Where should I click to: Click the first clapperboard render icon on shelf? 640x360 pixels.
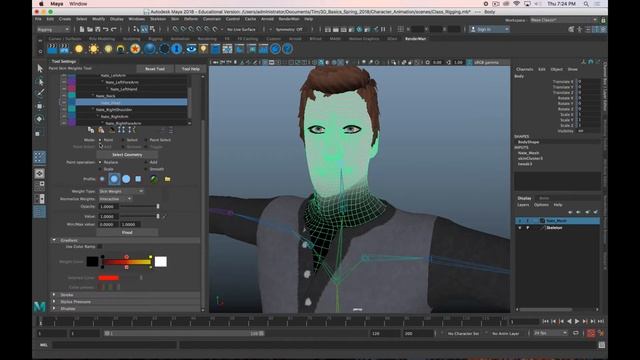pyautogui.click(x=52, y=49)
